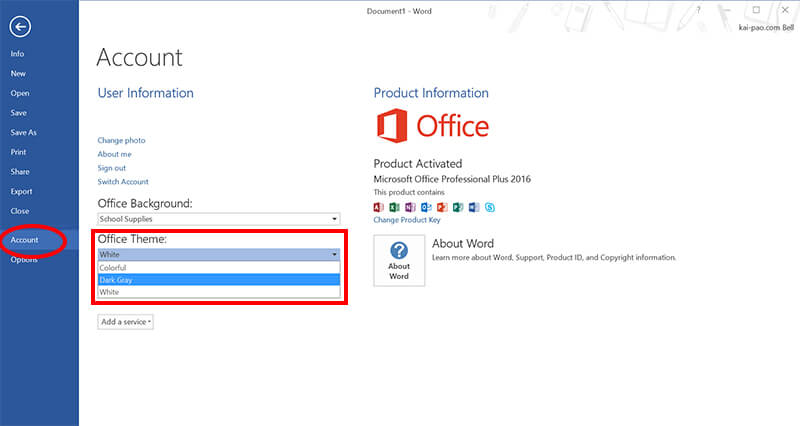Click the Sign out link
Viewport: 800px width, 426px height.
111,168
